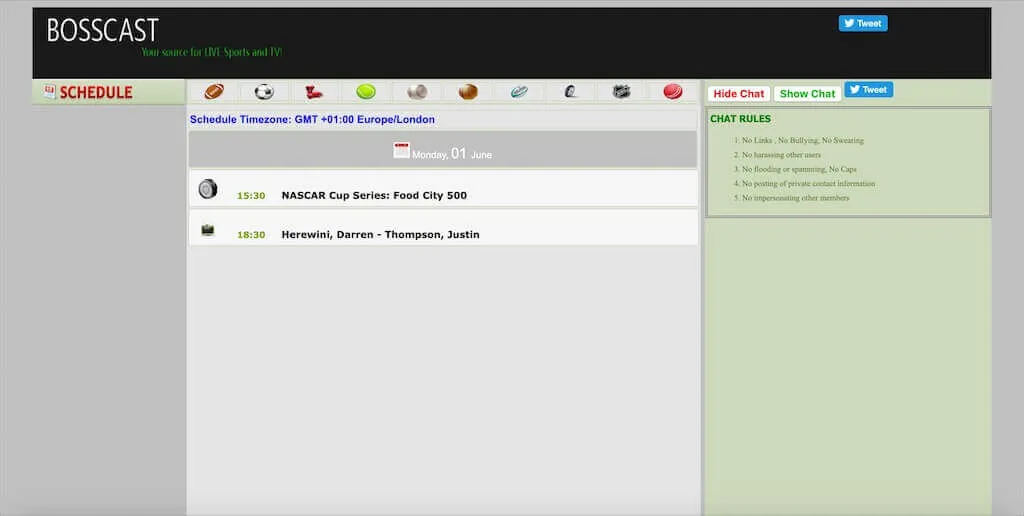Open NASCAR Cup Series: Food City 500
The height and width of the screenshot is (516, 1024).
tap(374, 196)
